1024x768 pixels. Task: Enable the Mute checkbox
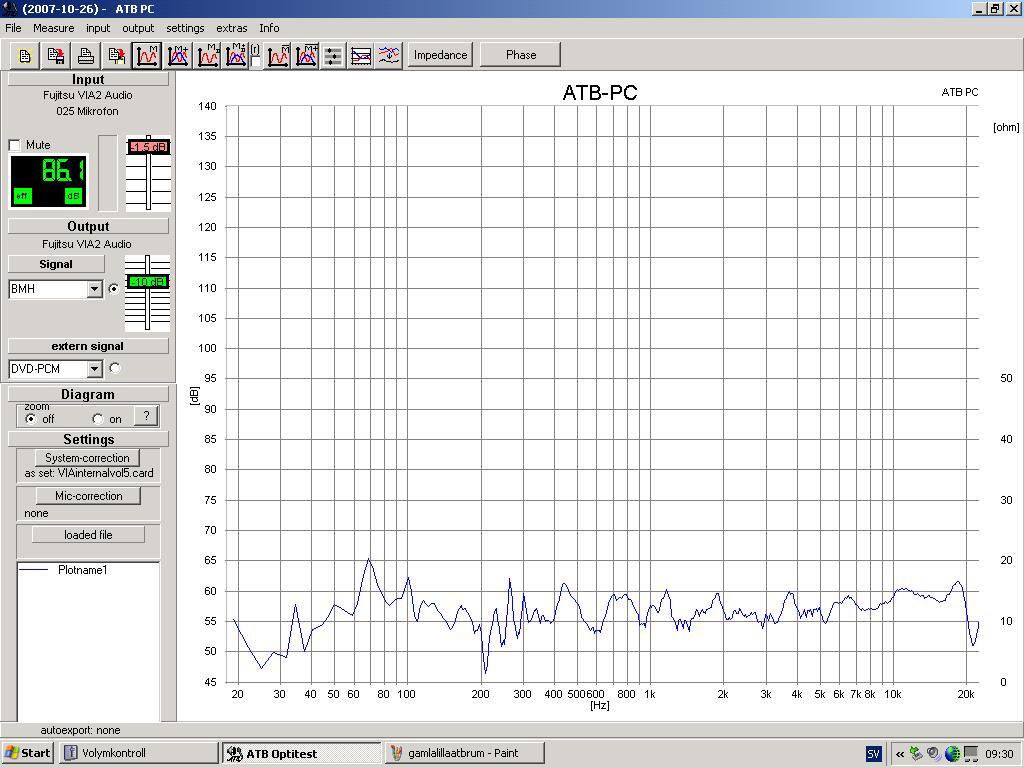point(15,145)
